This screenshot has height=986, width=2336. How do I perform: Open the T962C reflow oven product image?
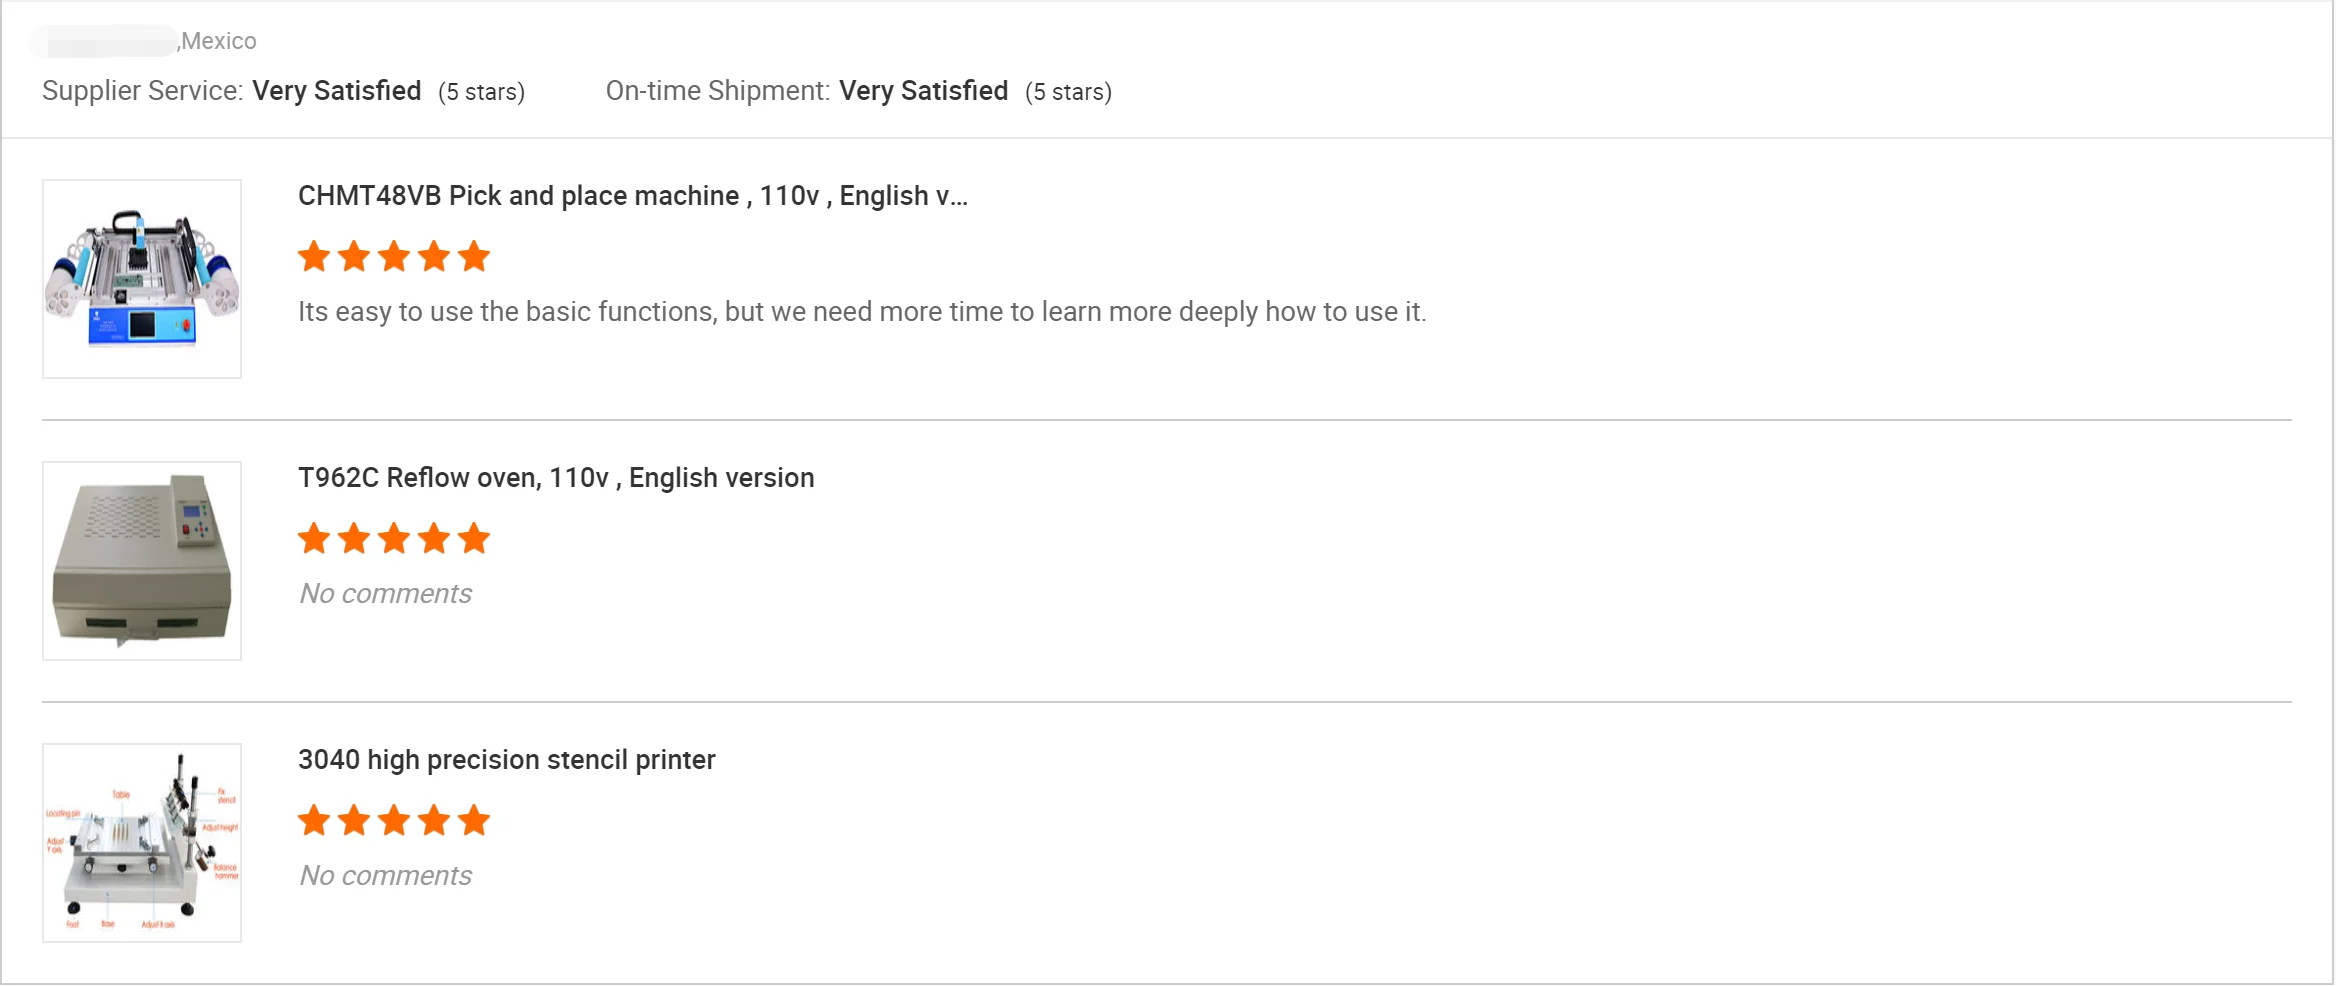click(142, 561)
